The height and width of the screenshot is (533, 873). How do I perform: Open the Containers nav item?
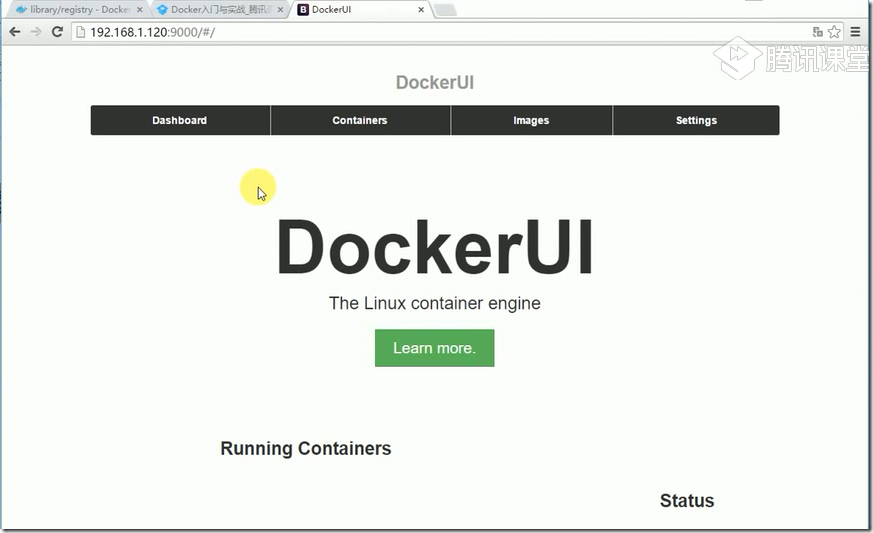(360, 120)
